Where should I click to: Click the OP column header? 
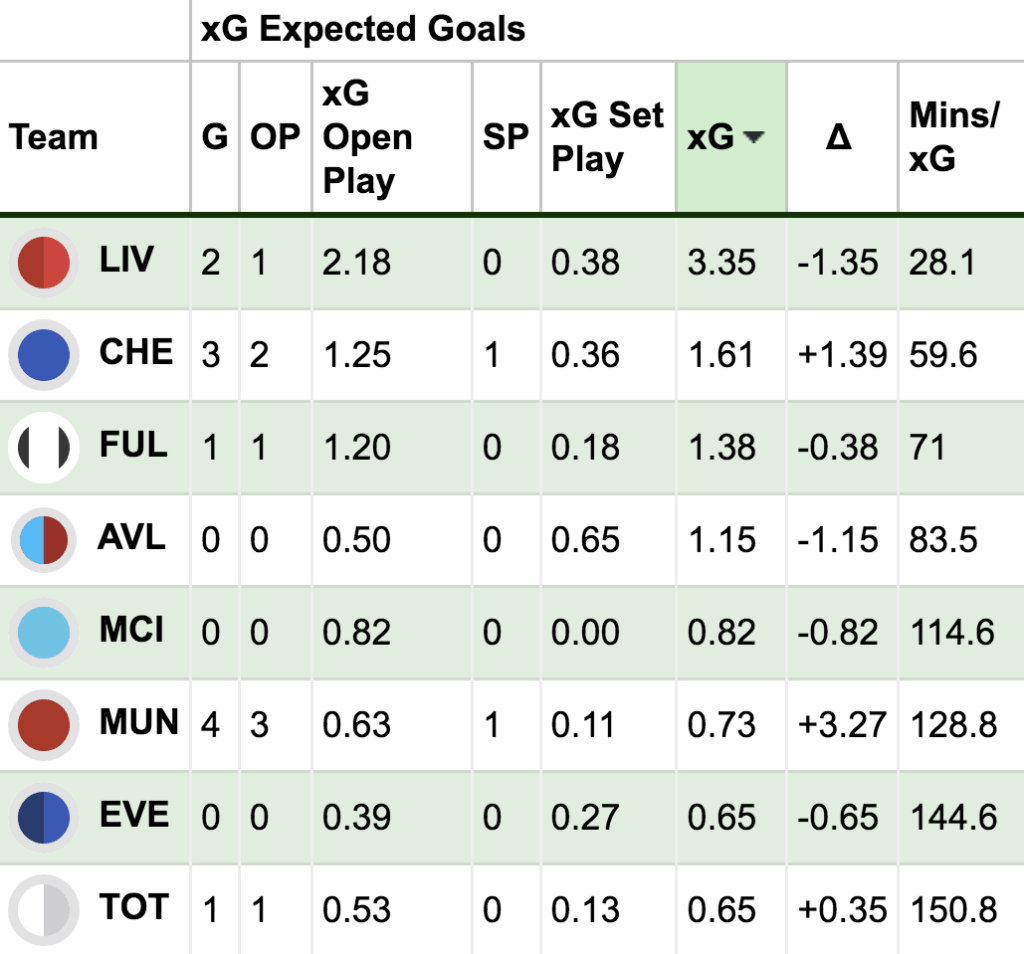click(x=275, y=138)
